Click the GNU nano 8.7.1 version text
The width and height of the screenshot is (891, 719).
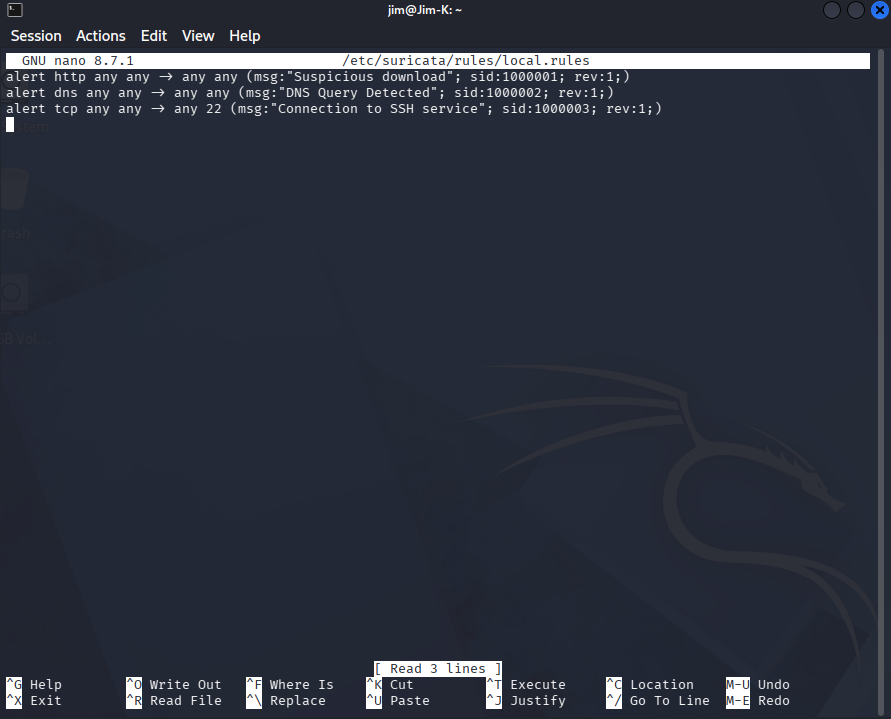coord(77,61)
